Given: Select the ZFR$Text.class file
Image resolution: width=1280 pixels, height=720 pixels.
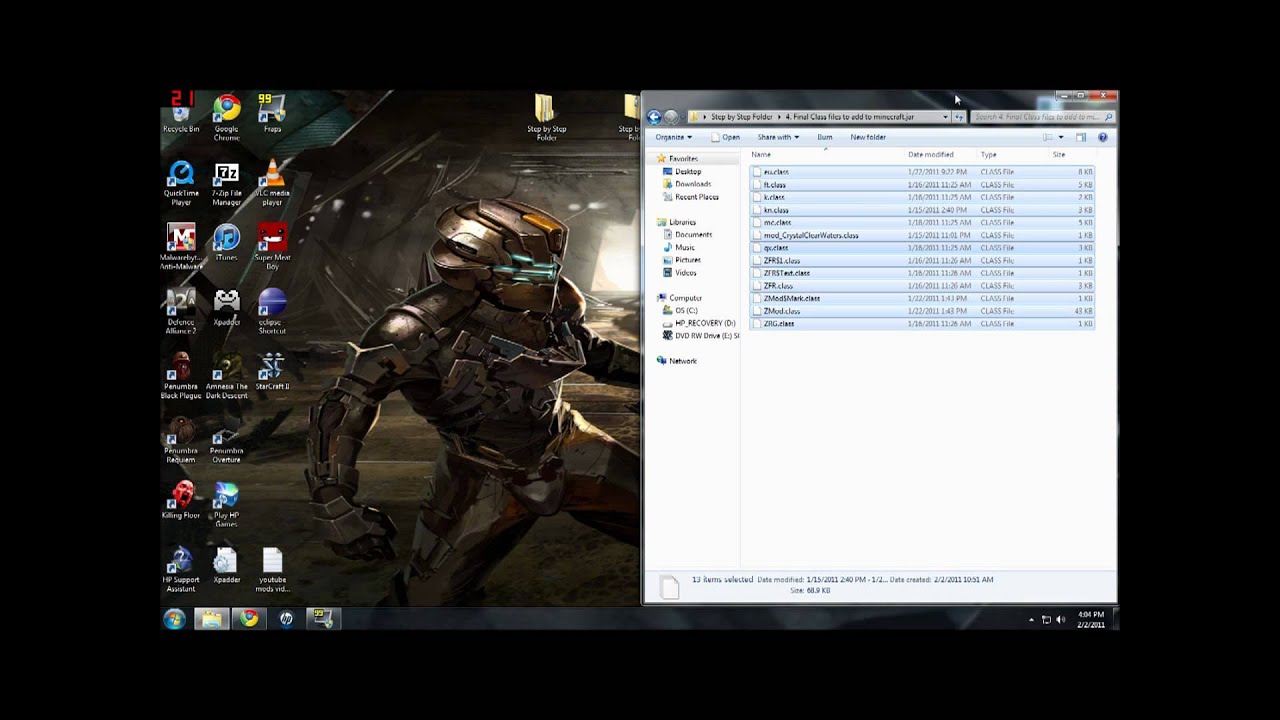Looking at the screenshot, I should click(922, 273).
